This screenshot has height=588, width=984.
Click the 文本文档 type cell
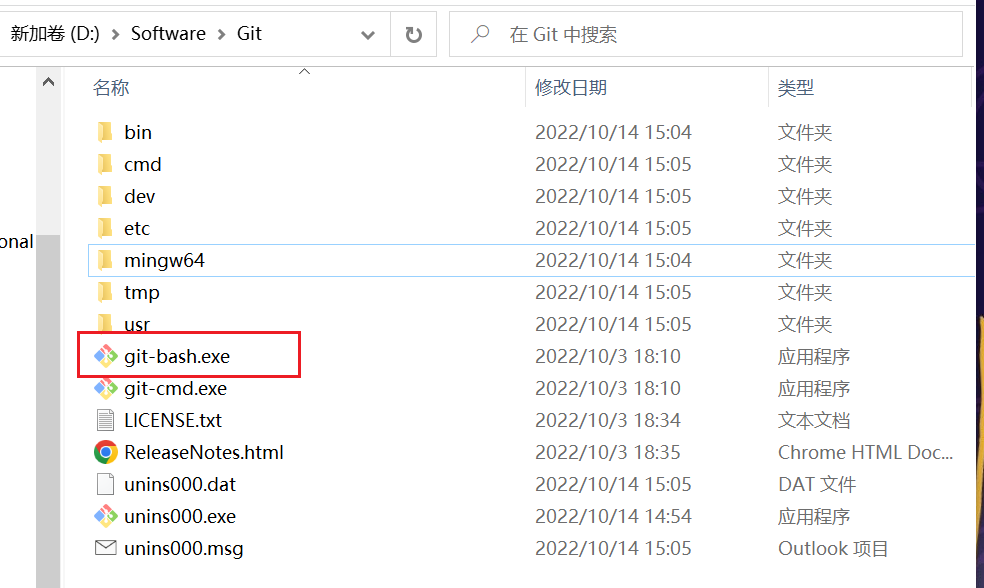pyautogui.click(x=814, y=420)
